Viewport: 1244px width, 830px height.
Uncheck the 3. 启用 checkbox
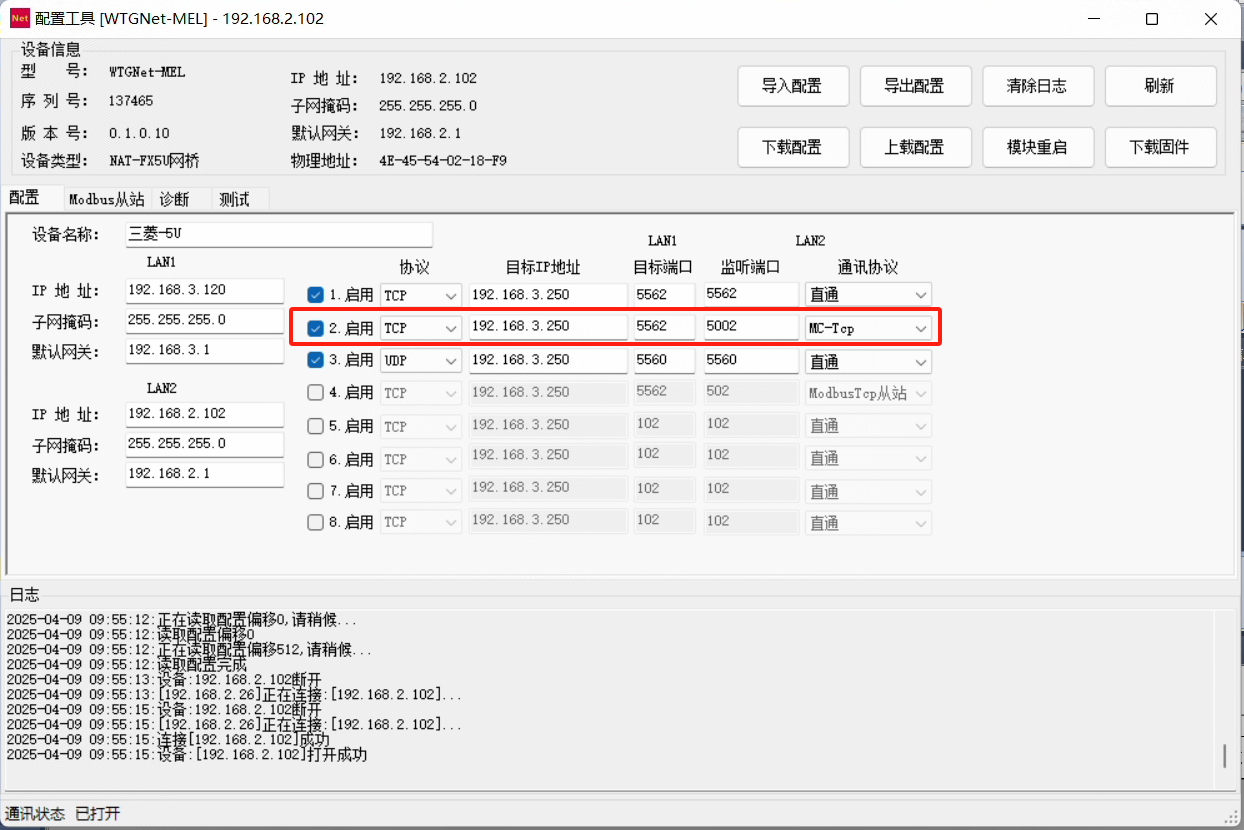tap(316, 360)
